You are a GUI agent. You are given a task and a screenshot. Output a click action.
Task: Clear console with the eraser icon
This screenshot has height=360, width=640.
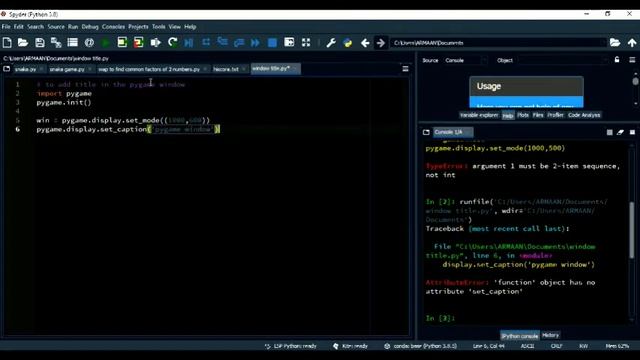pyautogui.click(x=620, y=132)
